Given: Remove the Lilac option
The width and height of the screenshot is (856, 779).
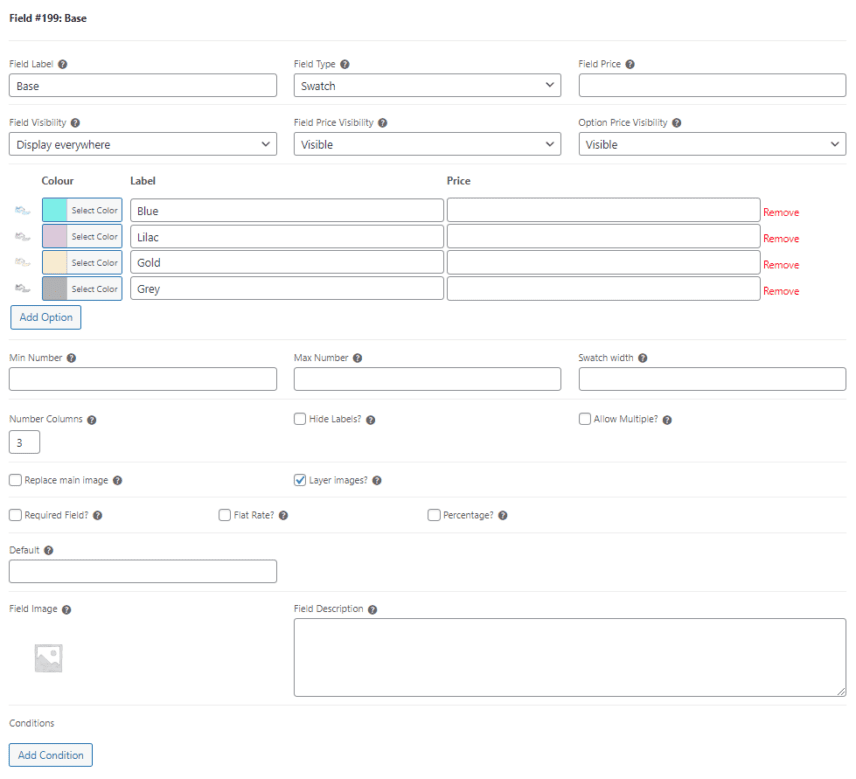Looking at the screenshot, I should [781, 238].
